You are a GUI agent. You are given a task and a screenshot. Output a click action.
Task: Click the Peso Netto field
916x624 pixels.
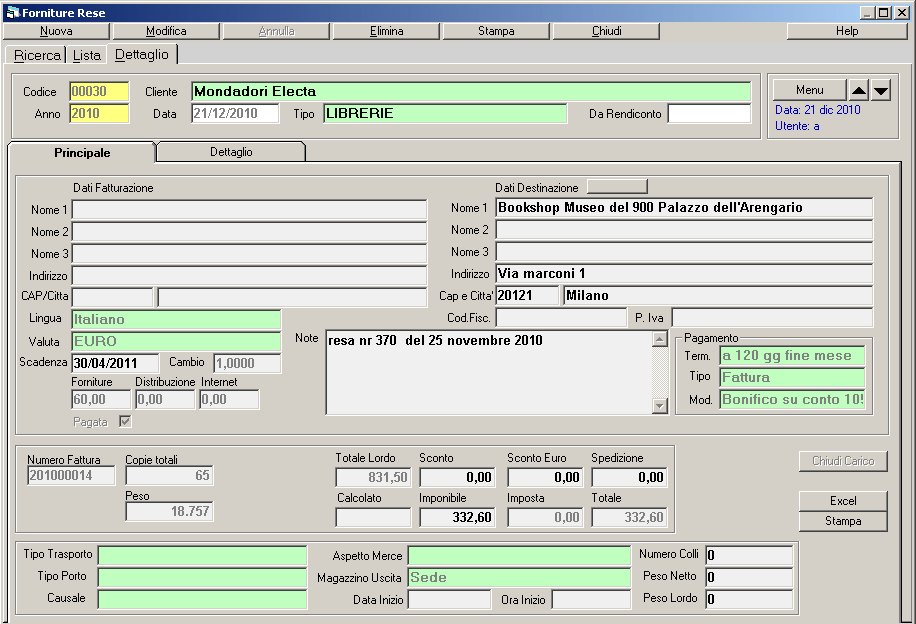pos(749,577)
